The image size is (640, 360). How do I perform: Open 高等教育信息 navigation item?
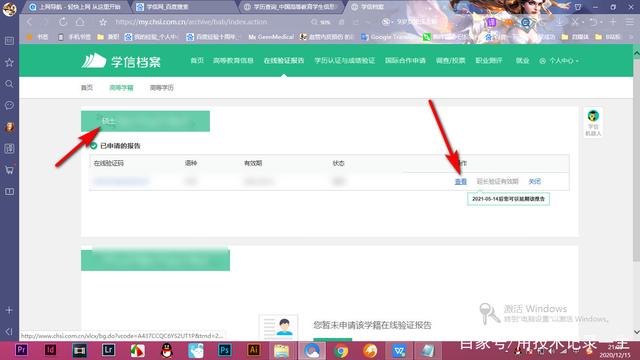pyautogui.click(x=233, y=60)
